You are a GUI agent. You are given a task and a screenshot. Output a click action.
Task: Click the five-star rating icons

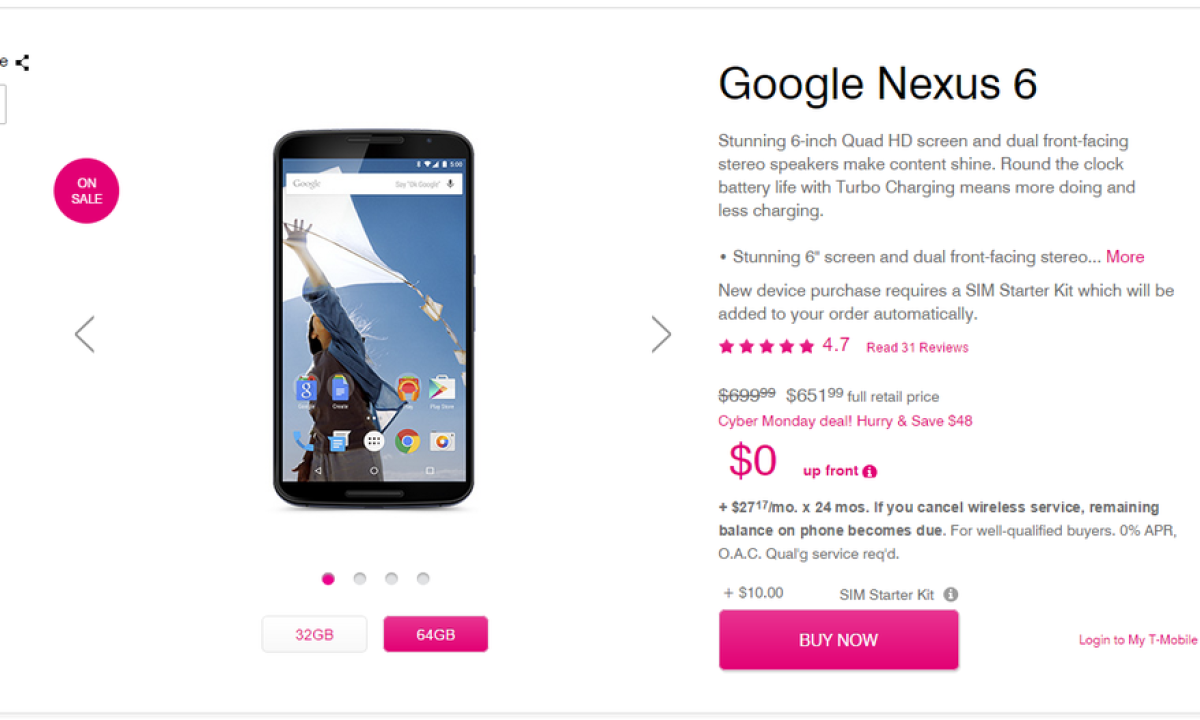click(767, 347)
